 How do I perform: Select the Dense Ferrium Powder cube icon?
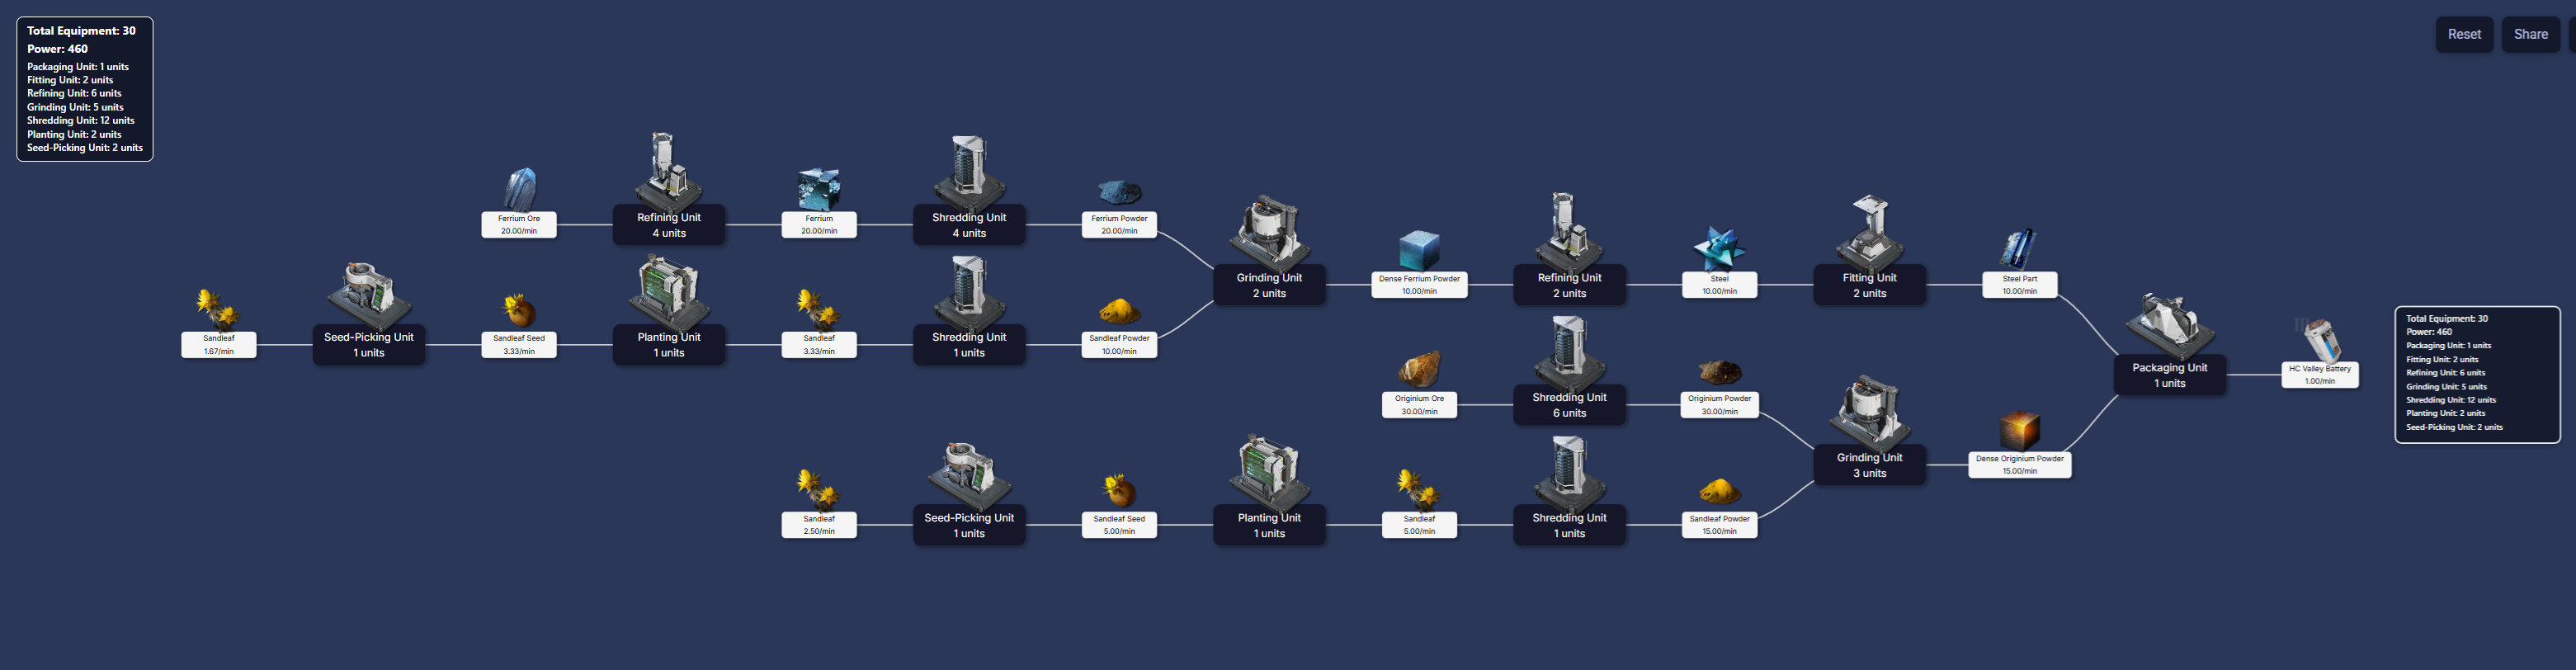tap(1419, 250)
